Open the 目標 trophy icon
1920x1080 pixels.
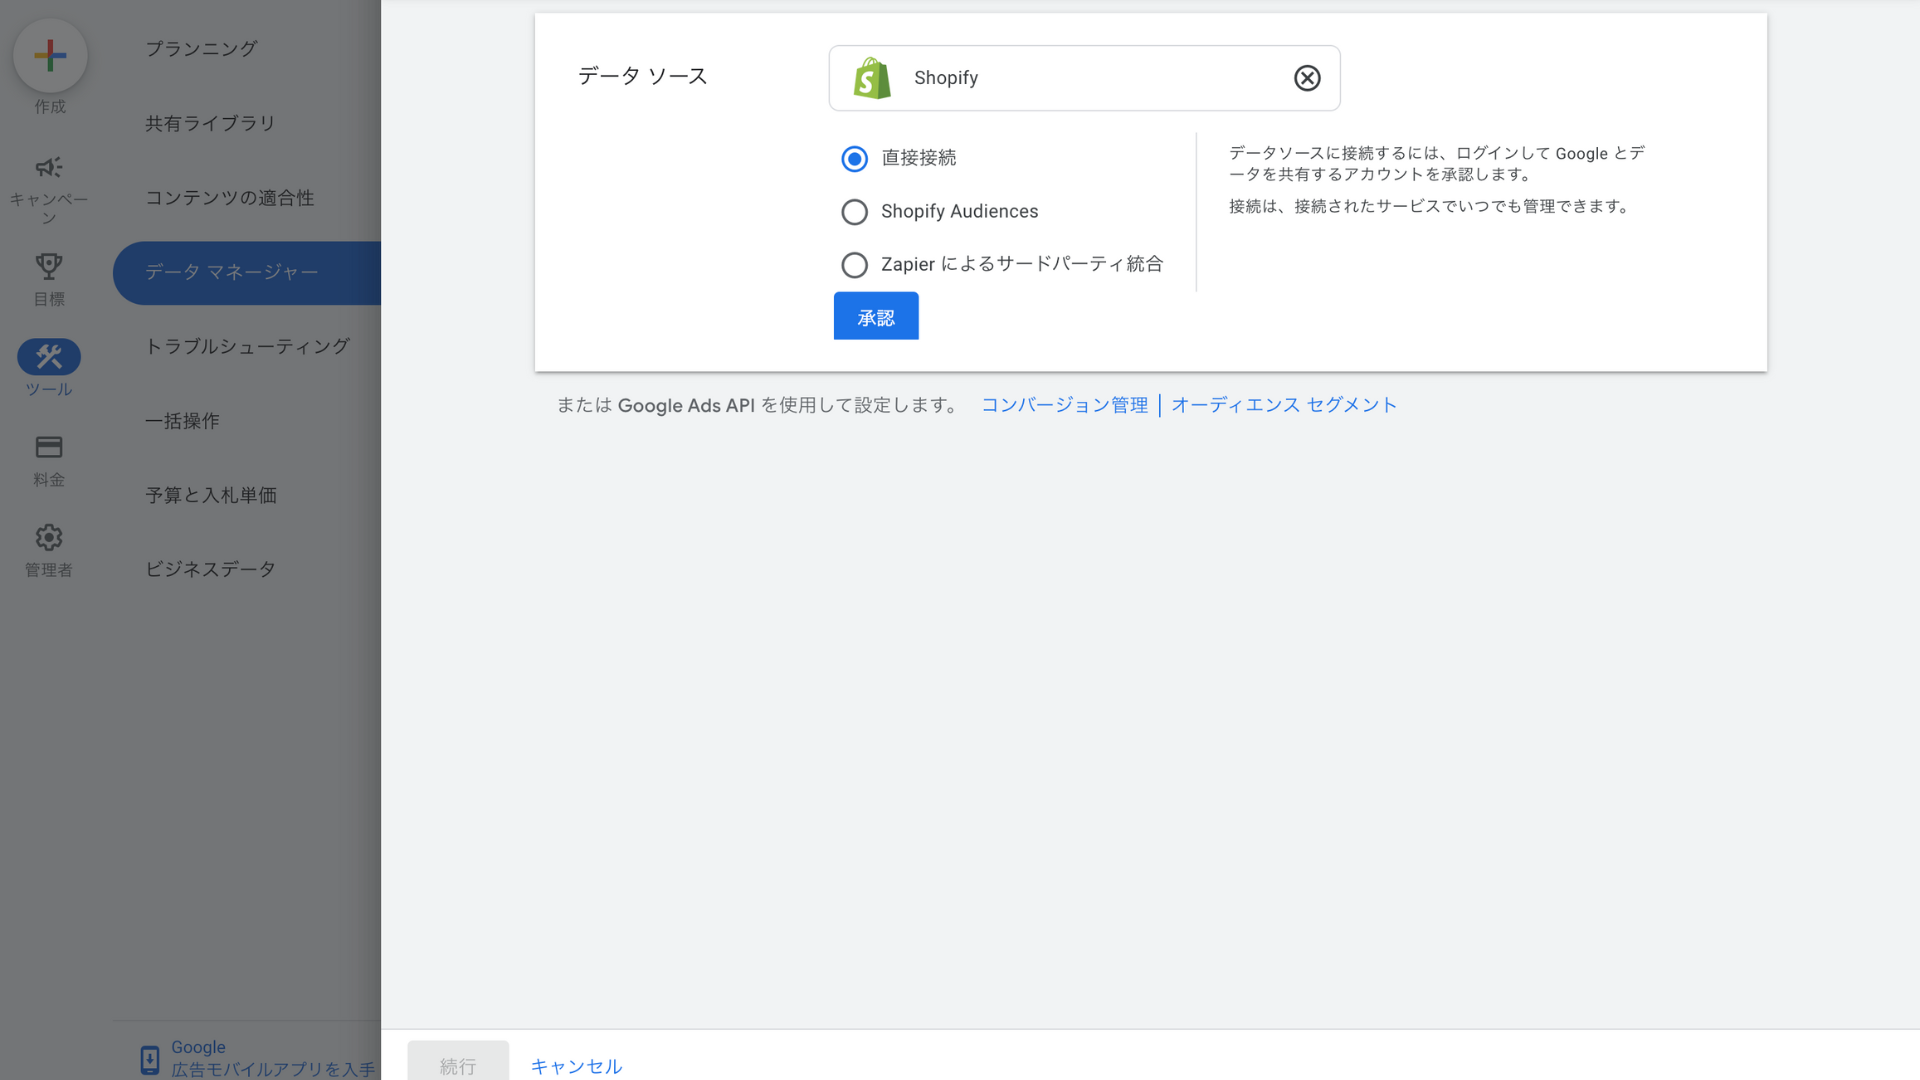pos(48,266)
